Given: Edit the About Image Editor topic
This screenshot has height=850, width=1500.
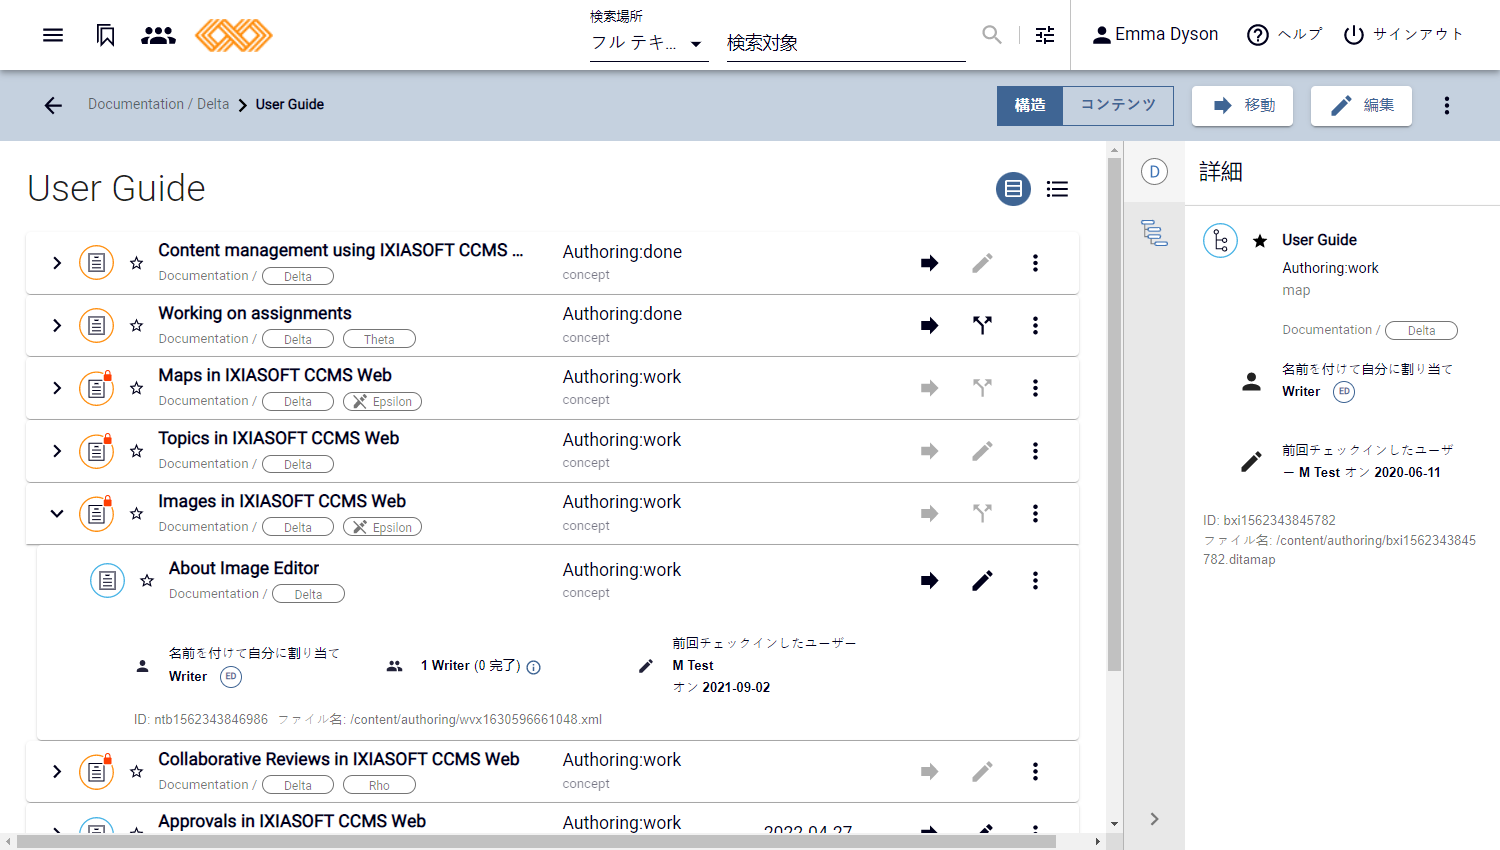Looking at the screenshot, I should pyautogui.click(x=982, y=581).
